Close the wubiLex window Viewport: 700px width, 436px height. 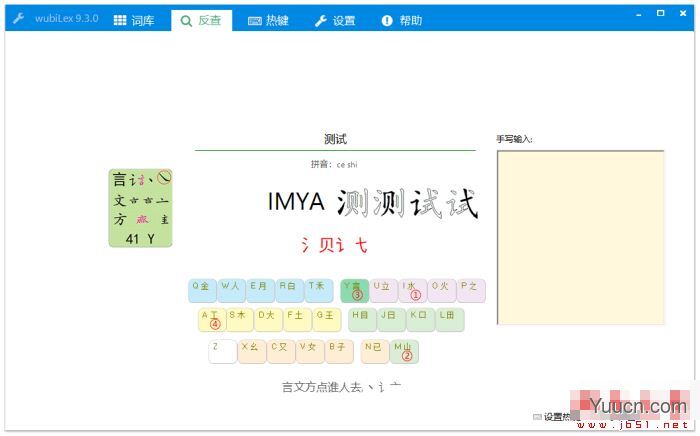[x=683, y=13]
